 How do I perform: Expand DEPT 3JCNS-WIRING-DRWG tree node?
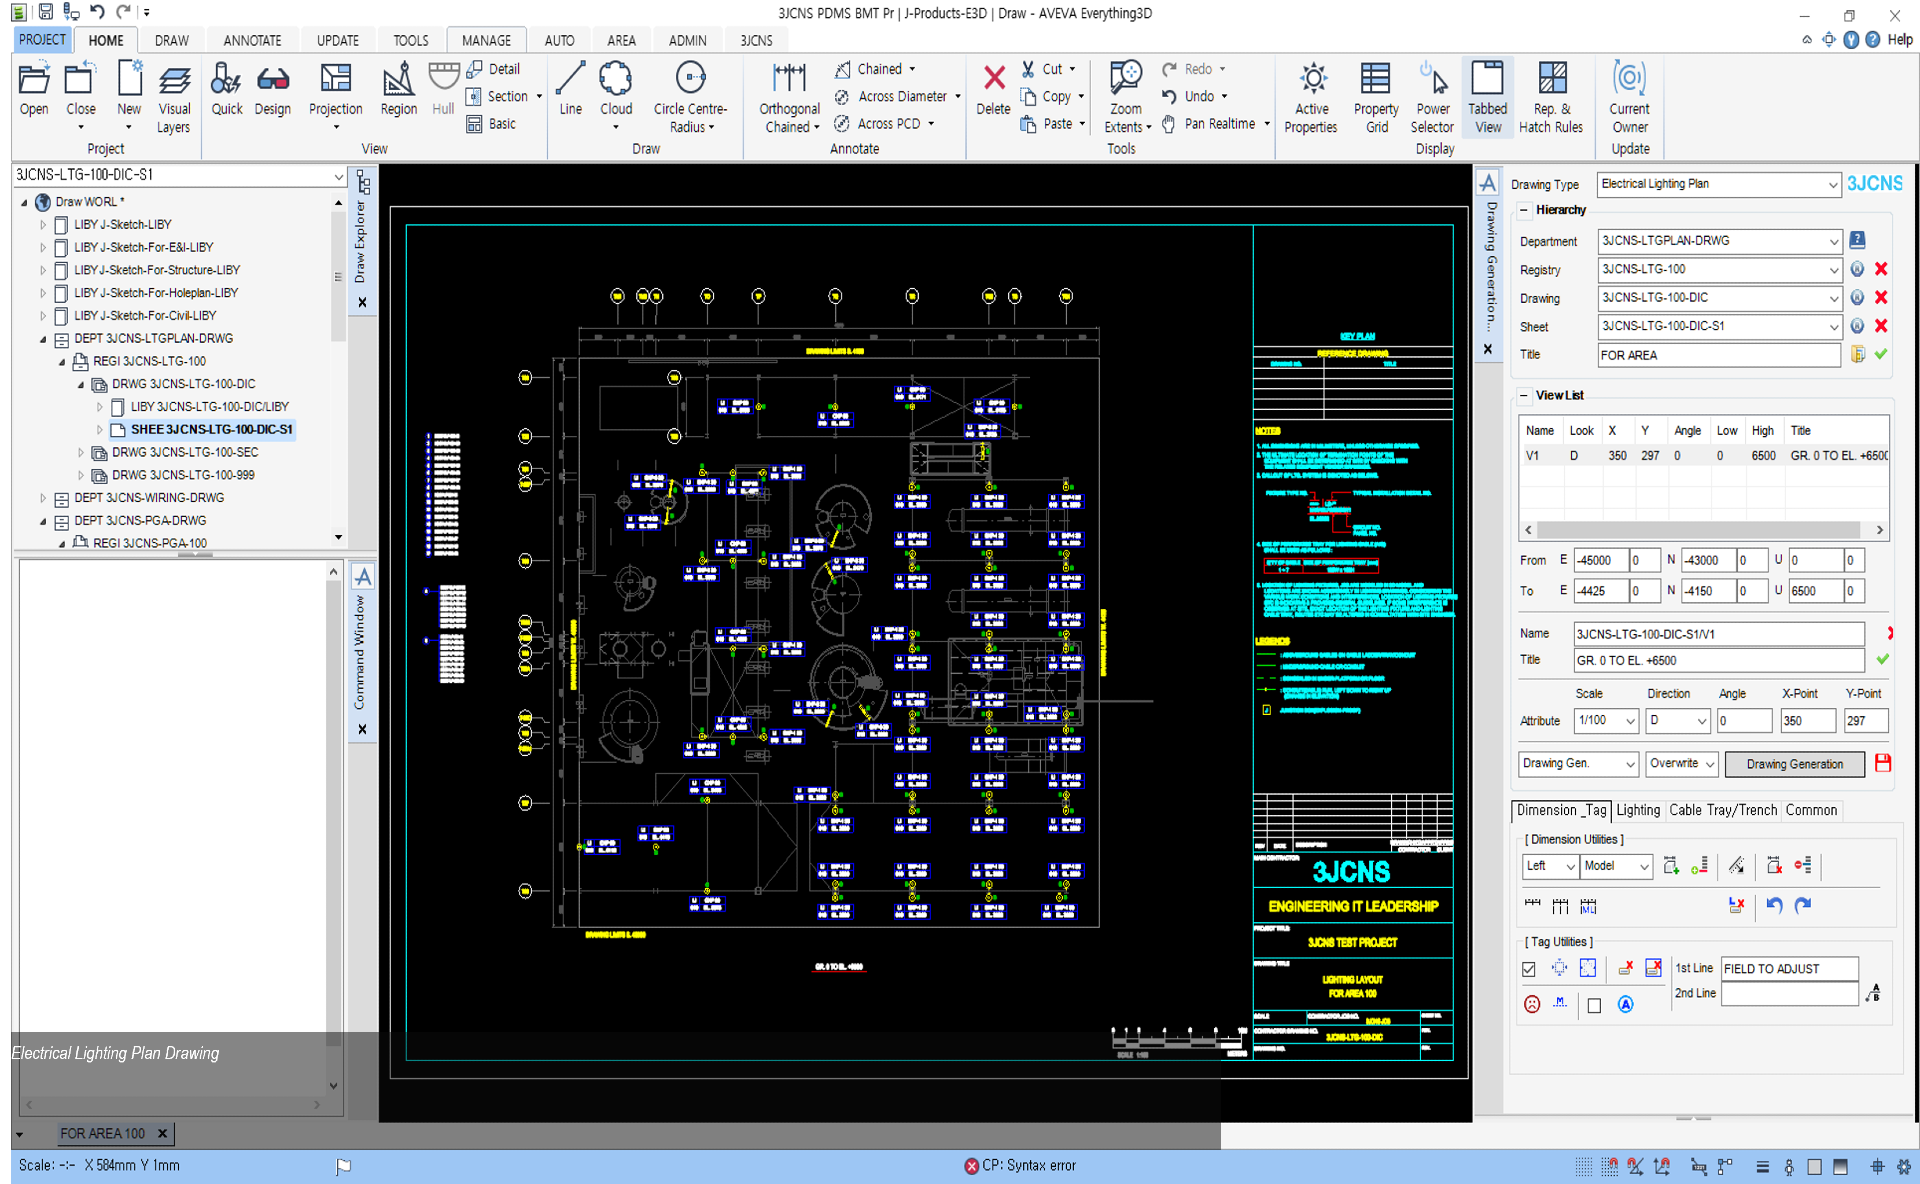tap(43, 498)
